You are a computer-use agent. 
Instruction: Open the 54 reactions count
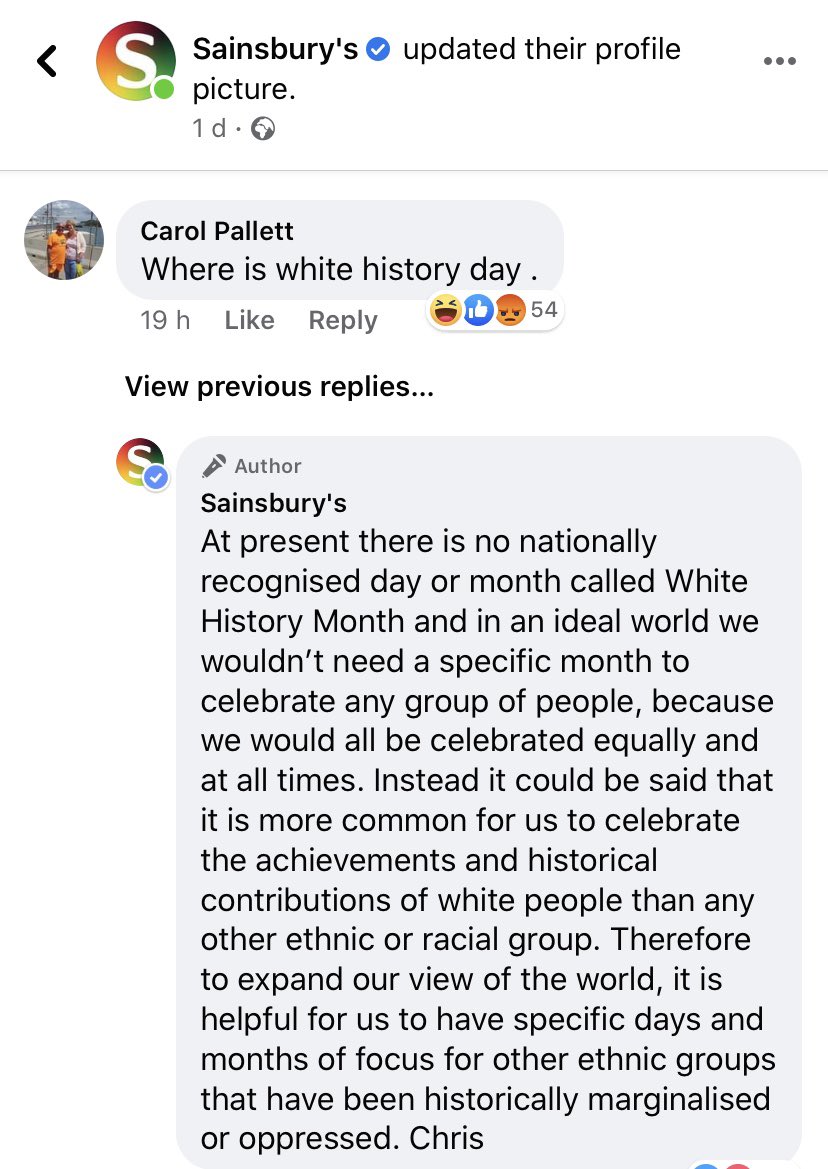(x=543, y=310)
